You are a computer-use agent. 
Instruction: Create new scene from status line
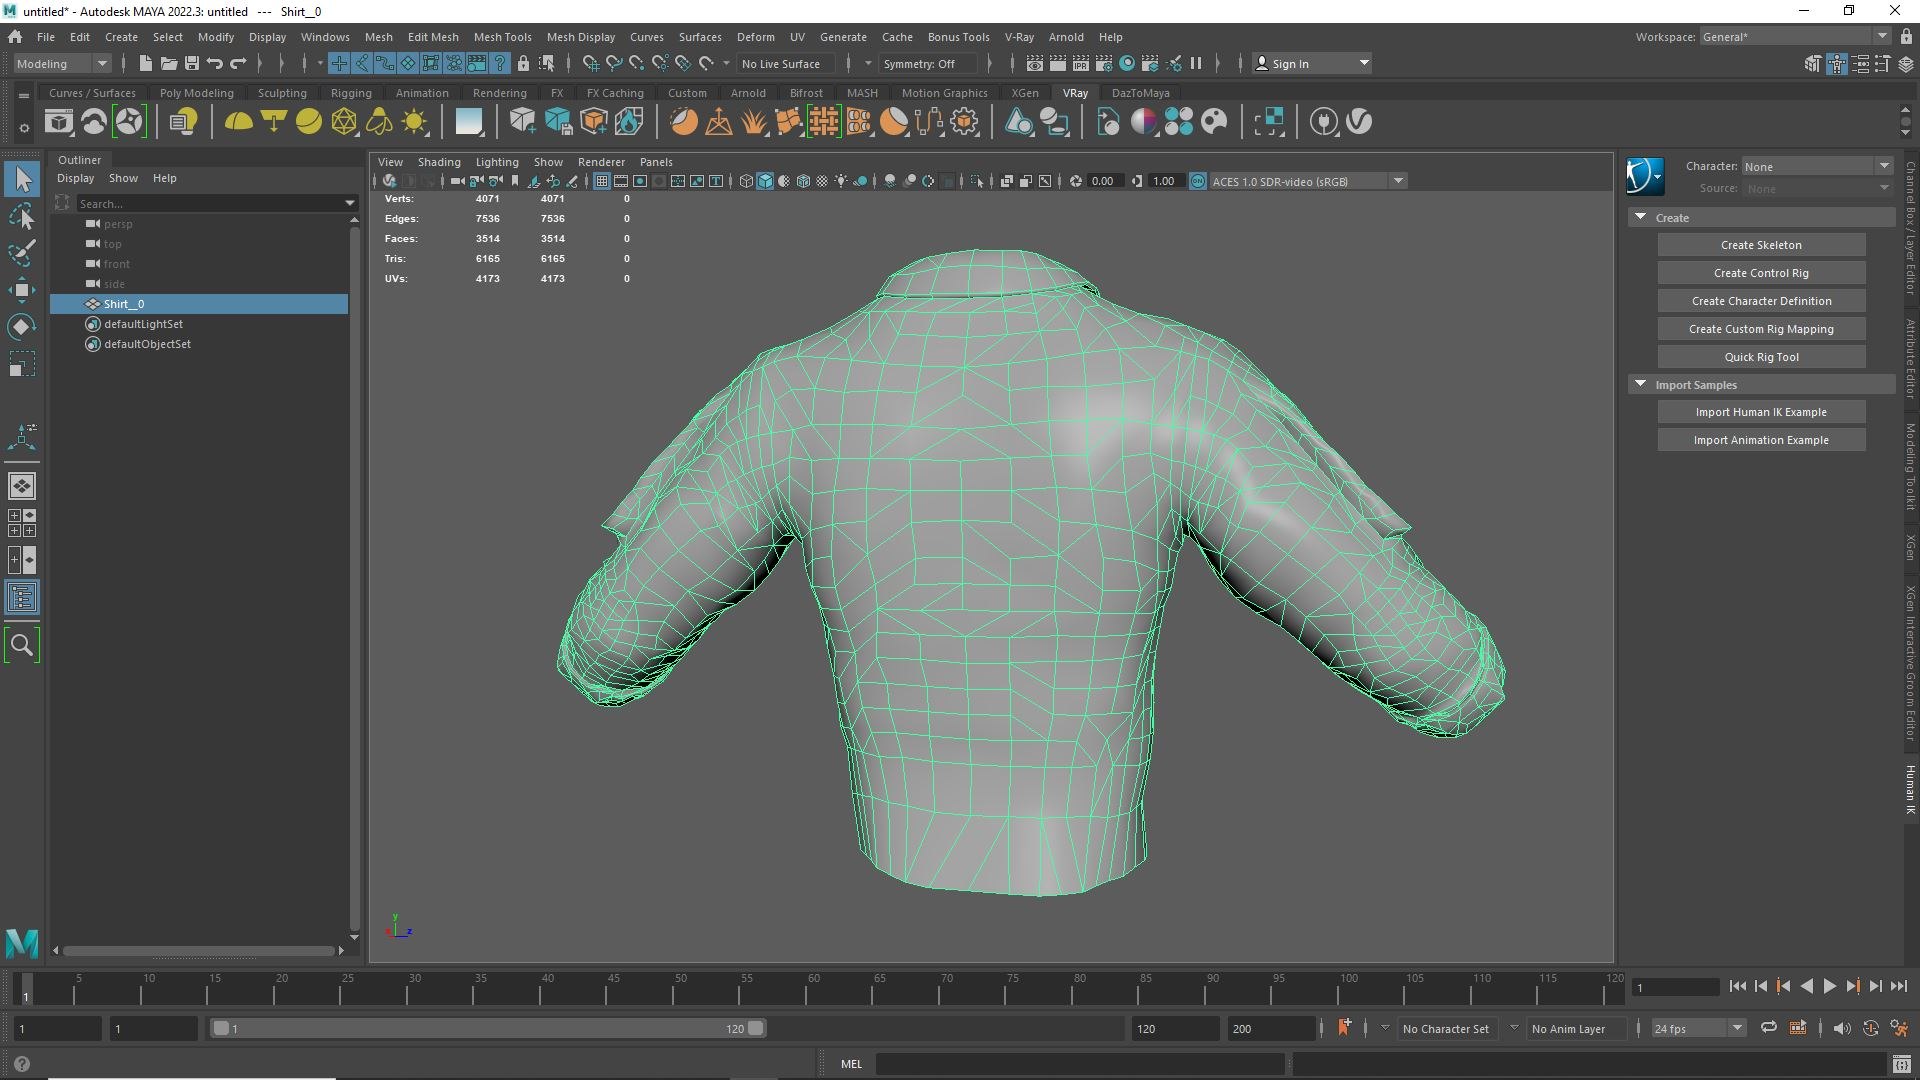point(146,63)
